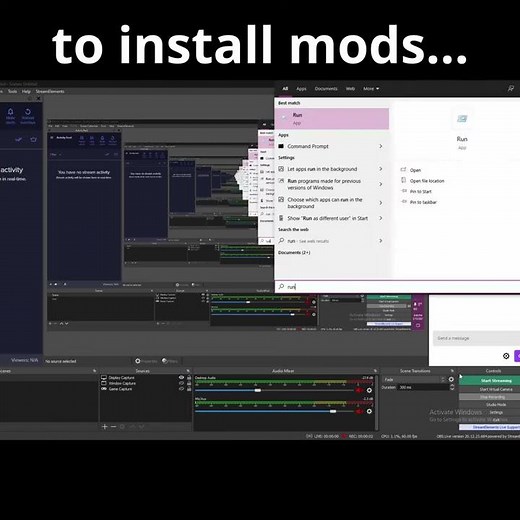Expand the 'Run programs made for previous versions' chevron
This screenshot has width=520, height=520.
pos(381,184)
